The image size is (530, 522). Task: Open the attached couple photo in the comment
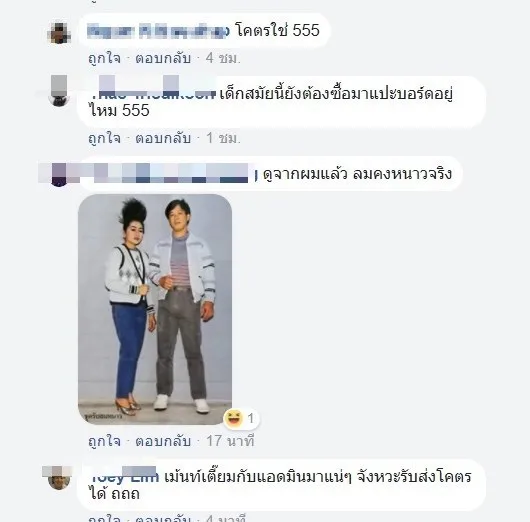click(155, 309)
